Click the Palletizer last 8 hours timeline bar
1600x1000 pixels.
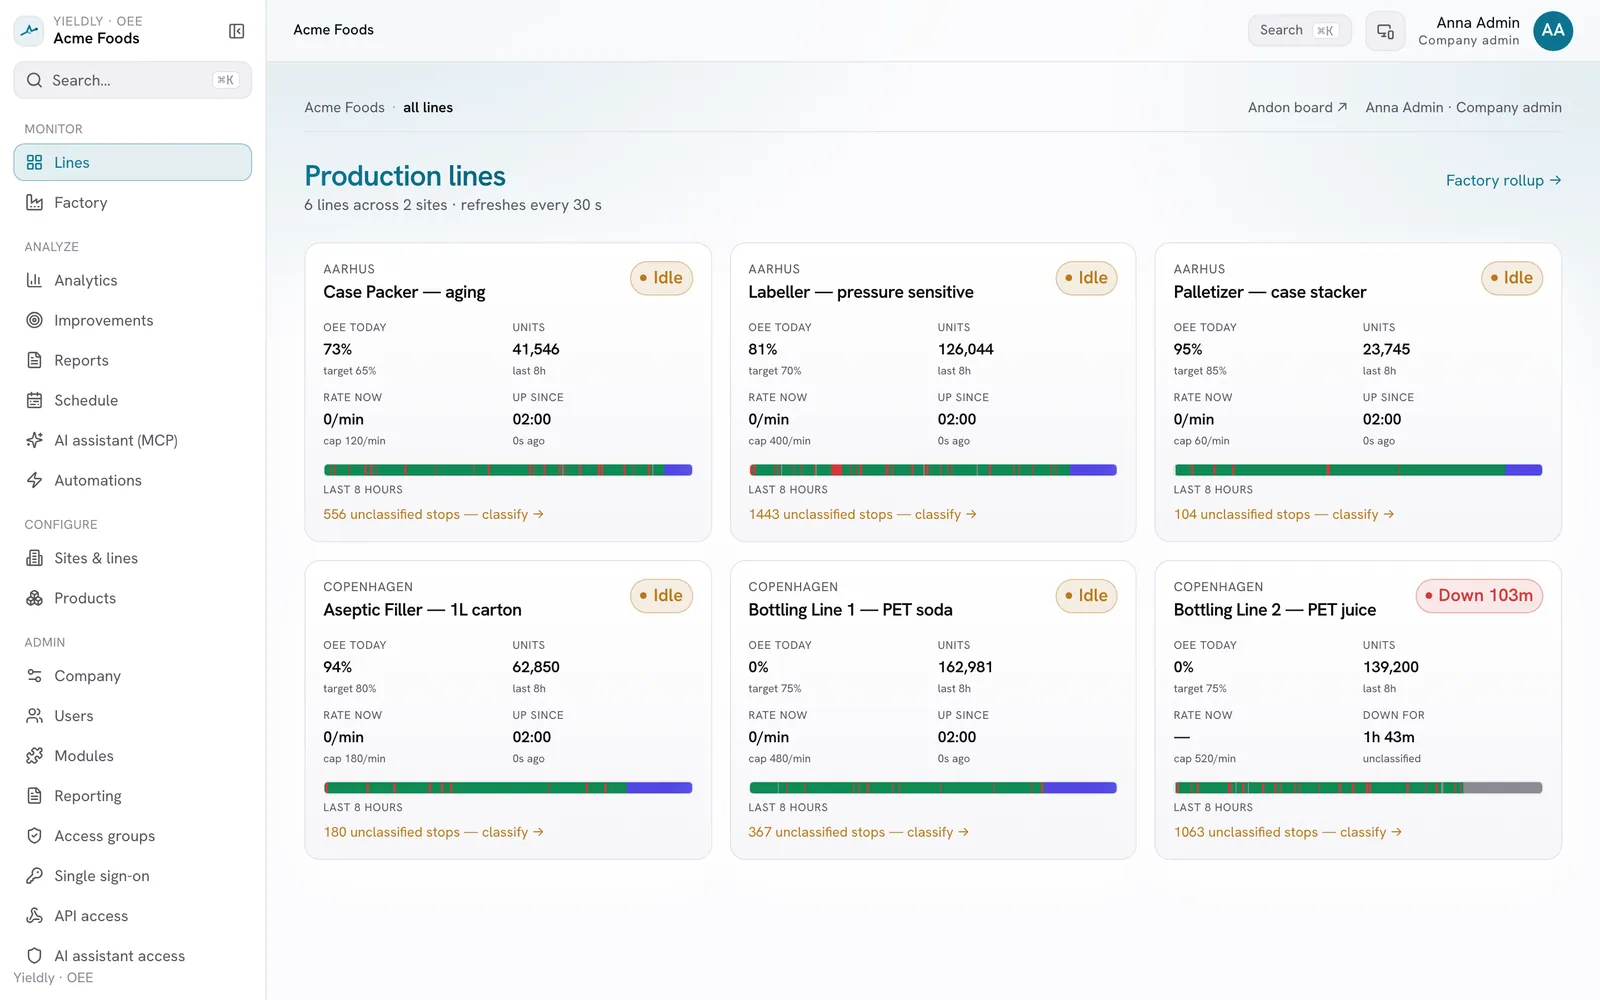(x=1358, y=470)
